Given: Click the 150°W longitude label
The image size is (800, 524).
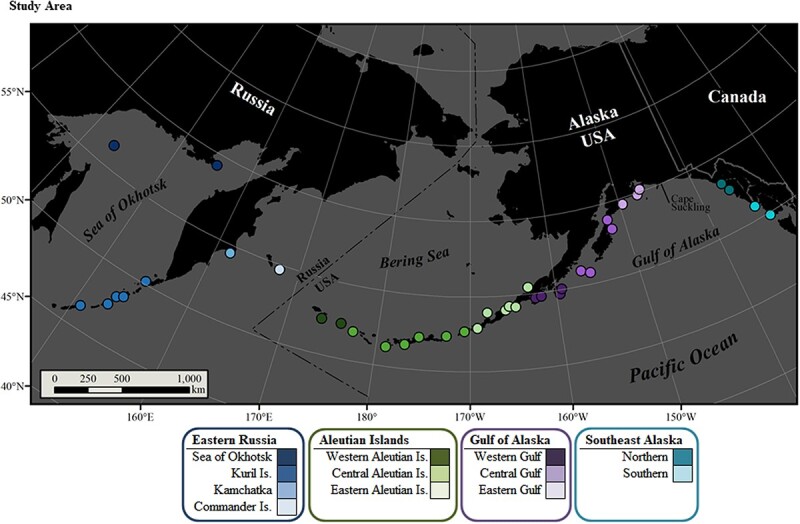Looking at the screenshot, I should coord(682,416).
